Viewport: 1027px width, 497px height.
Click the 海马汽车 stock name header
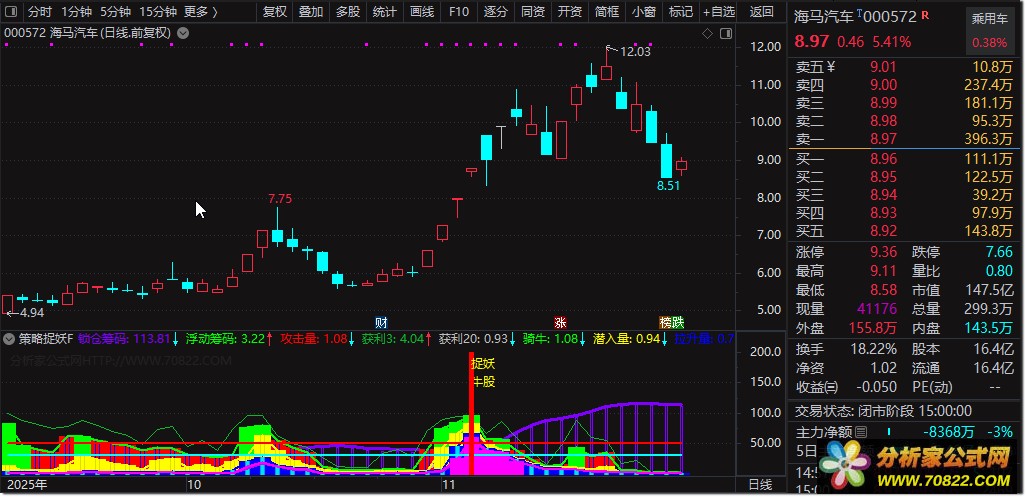(x=824, y=17)
